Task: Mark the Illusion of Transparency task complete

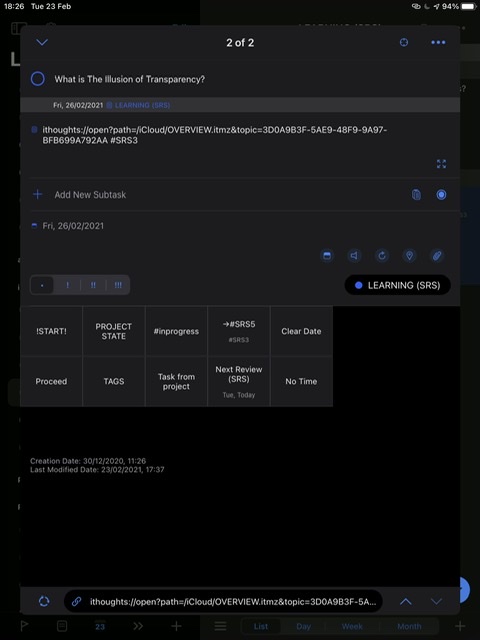Action: (x=38, y=79)
